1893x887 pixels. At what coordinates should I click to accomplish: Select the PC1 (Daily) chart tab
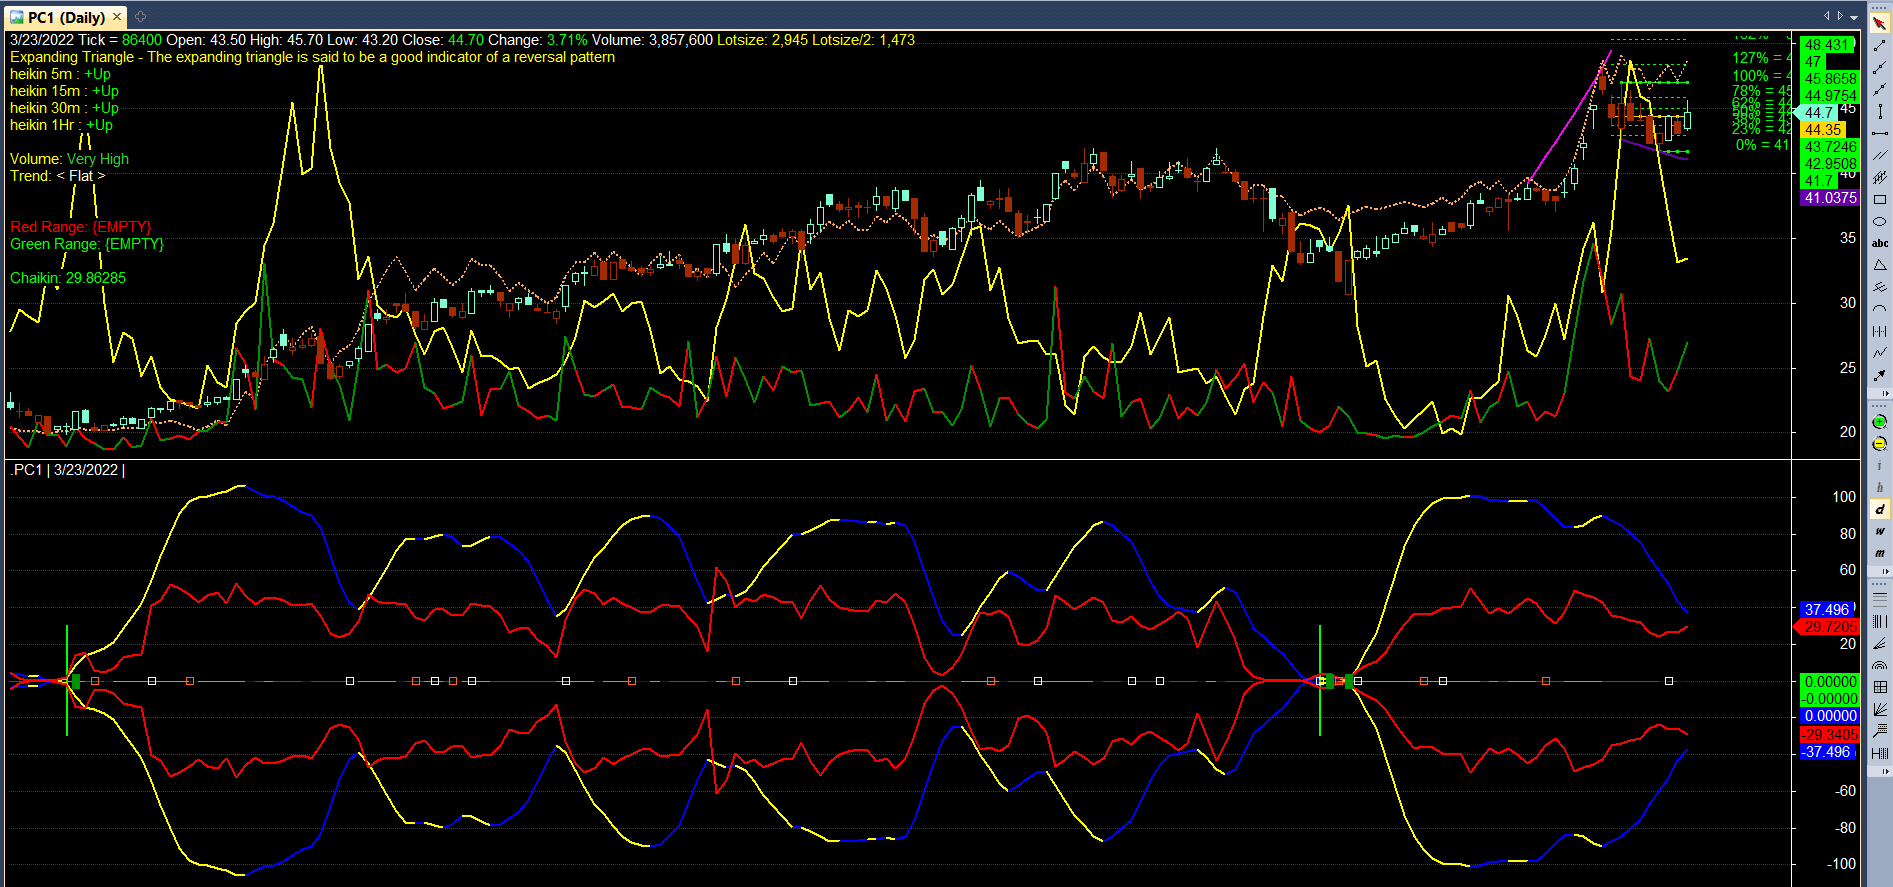tap(65, 17)
